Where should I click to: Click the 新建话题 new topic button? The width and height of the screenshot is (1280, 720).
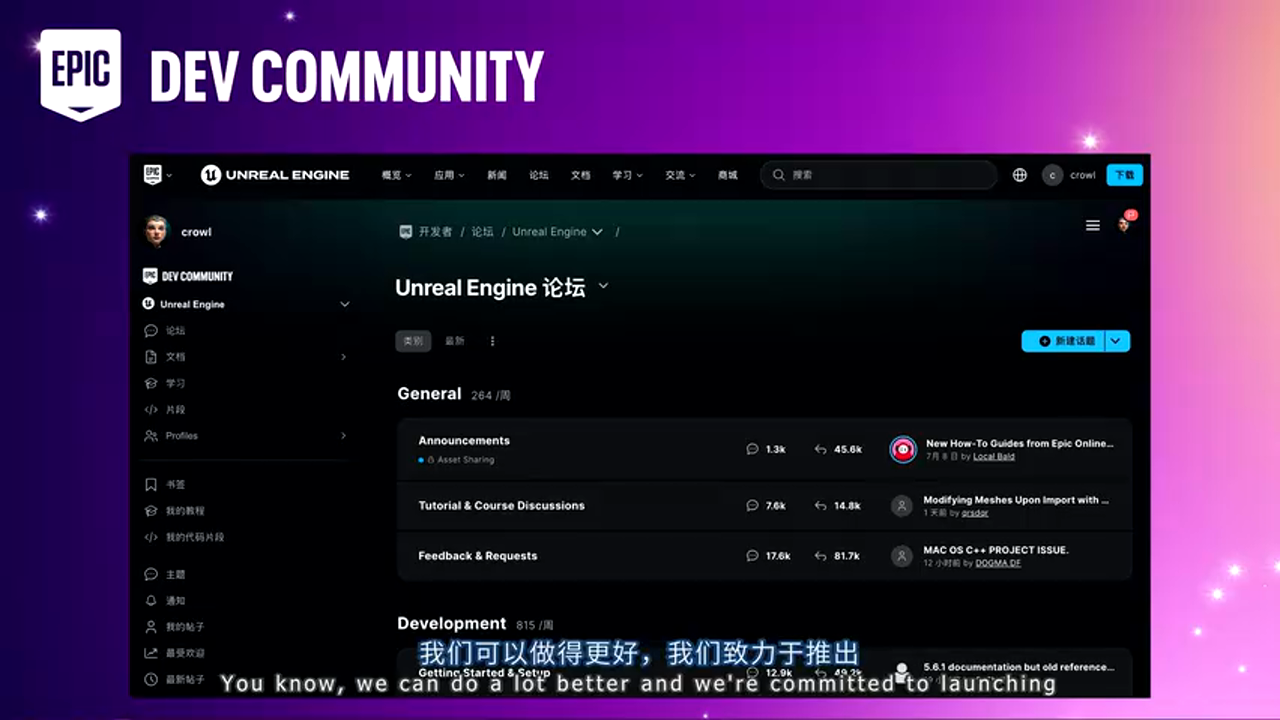click(1064, 341)
